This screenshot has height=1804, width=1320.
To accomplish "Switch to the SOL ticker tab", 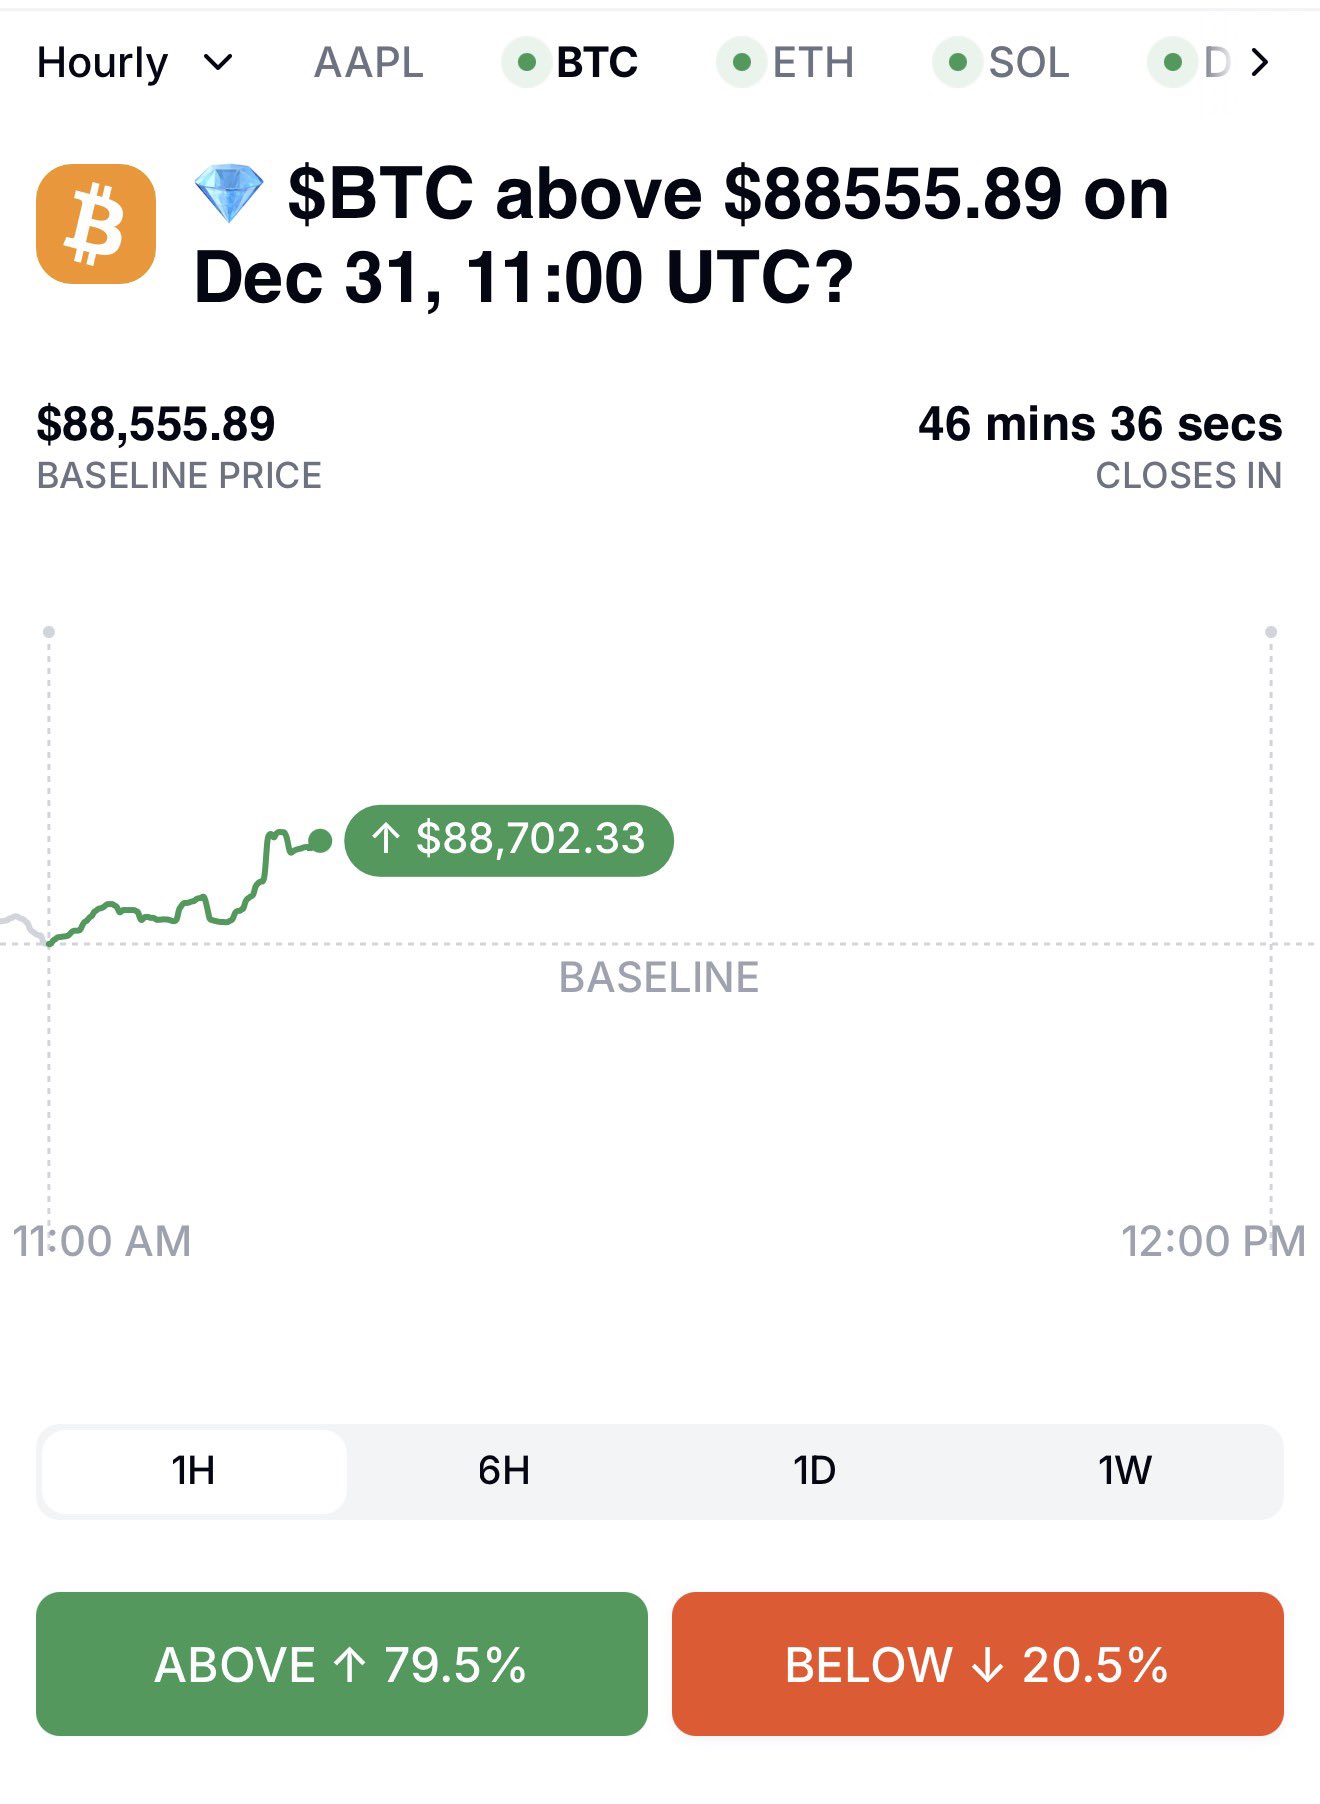I will click(x=1028, y=63).
